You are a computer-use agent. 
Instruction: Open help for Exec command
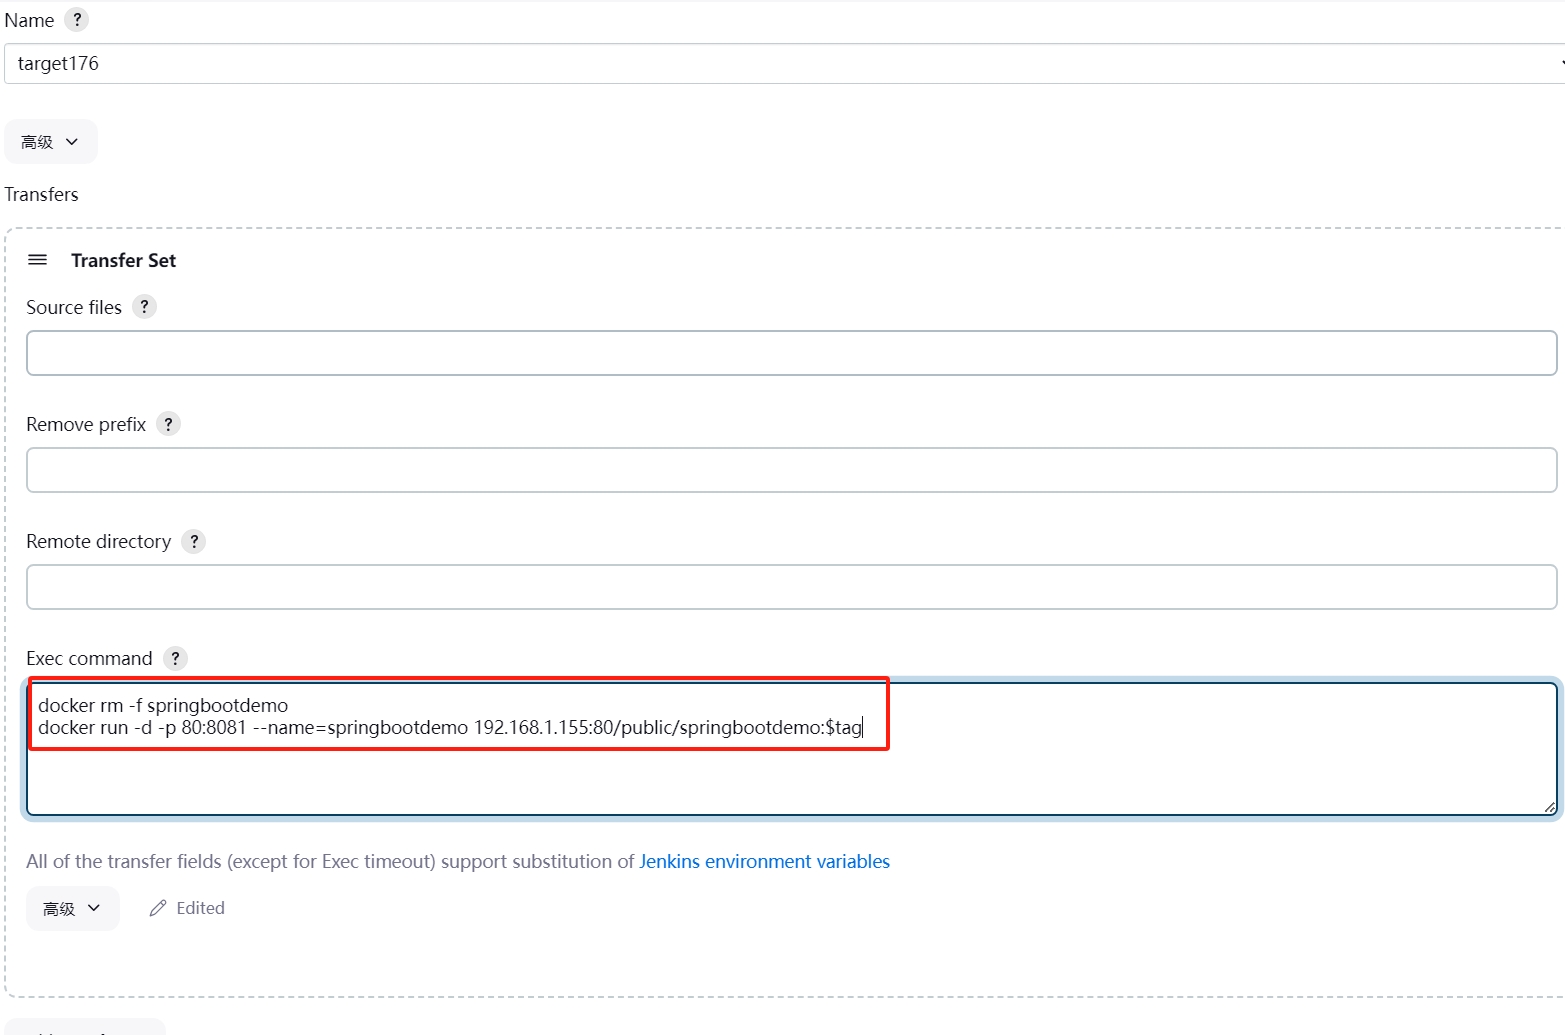175,658
